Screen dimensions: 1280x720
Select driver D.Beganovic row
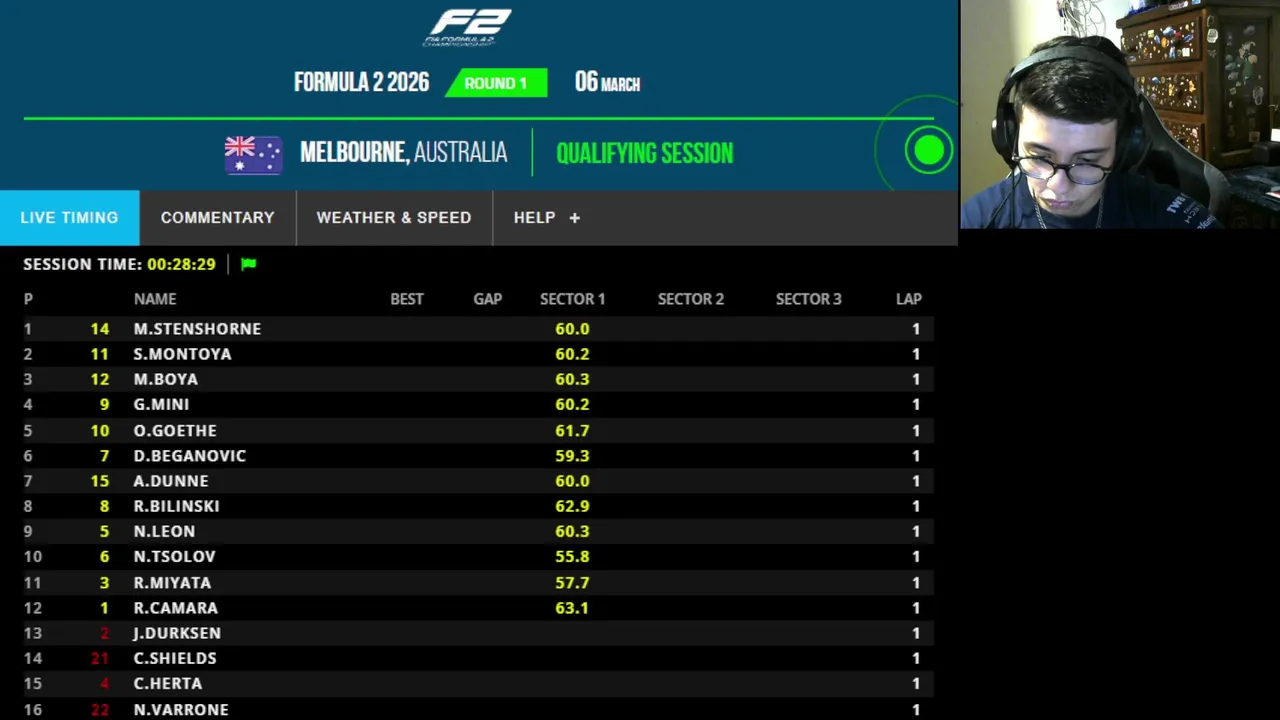point(478,455)
